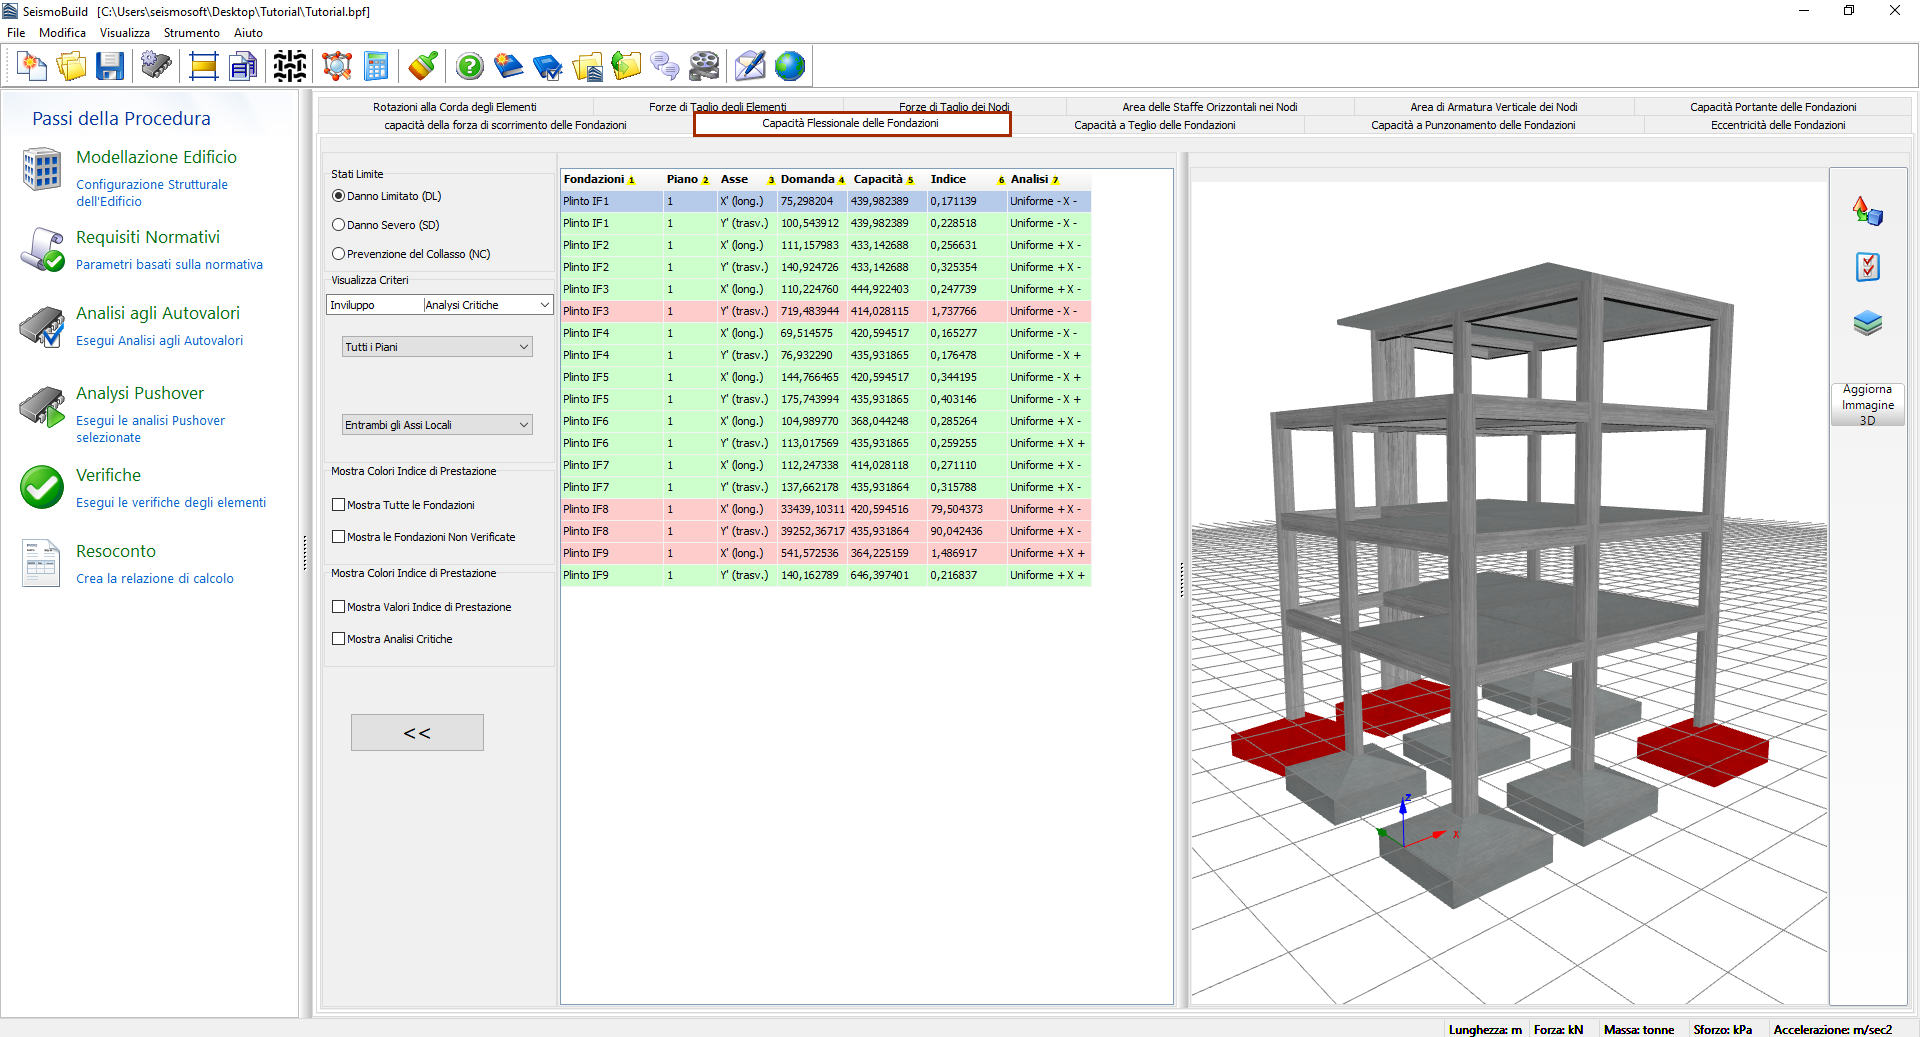This screenshot has height=1037, width=1920.
Task: Click the layers icon beside 3D view
Action: point(1867,323)
